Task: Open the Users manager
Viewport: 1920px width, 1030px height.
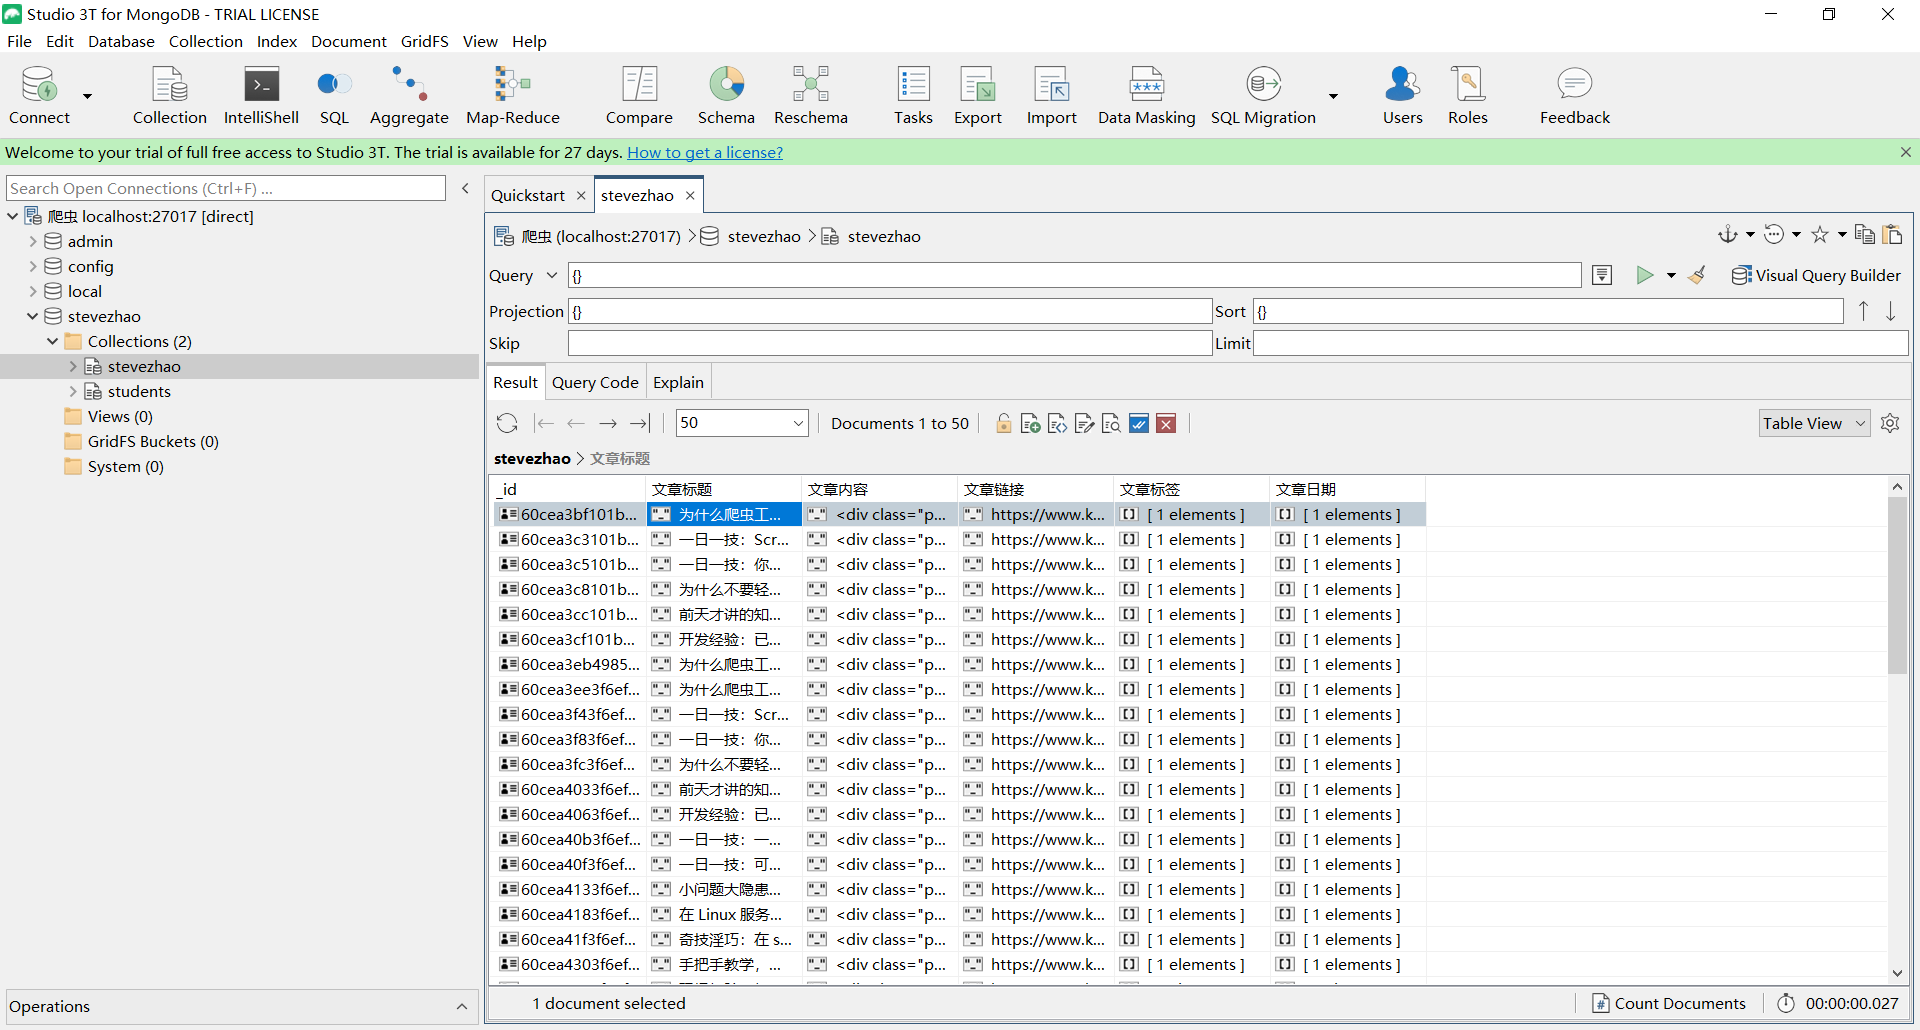Action: (1402, 95)
